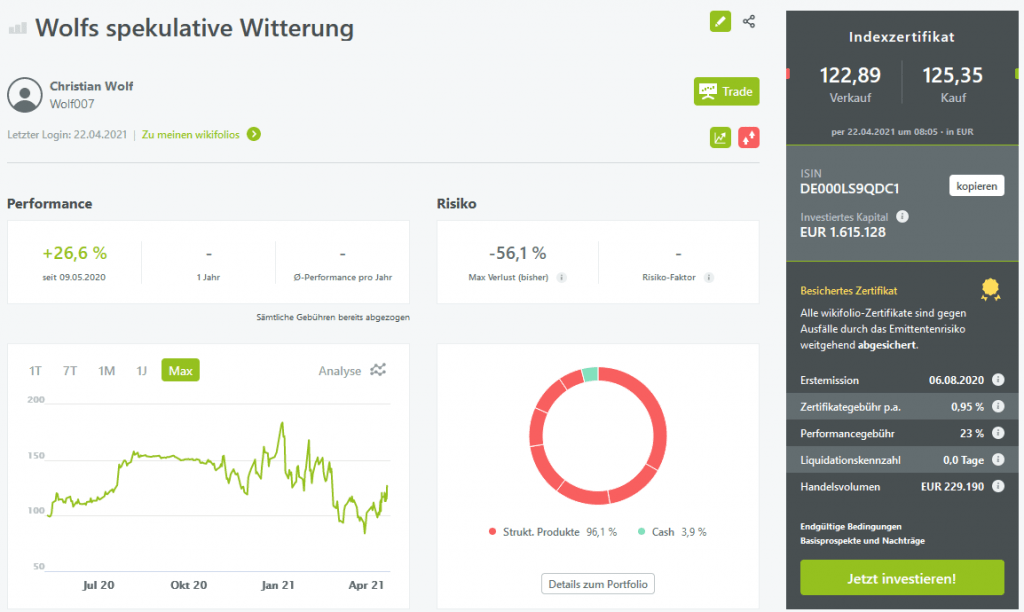Open Details zum Portfolio
This screenshot has width=1024, height=612.
pos(597,583)
